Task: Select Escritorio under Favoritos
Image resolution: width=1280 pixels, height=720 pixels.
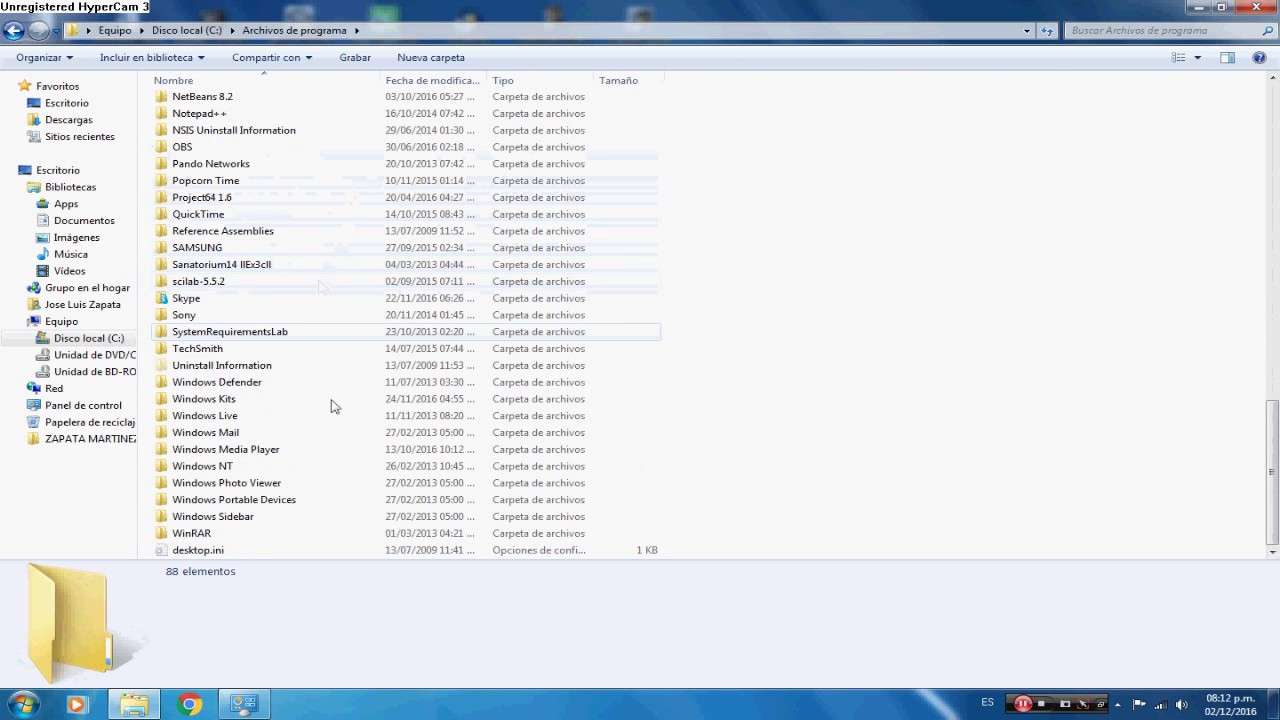Action: click(x=66, y=103)
